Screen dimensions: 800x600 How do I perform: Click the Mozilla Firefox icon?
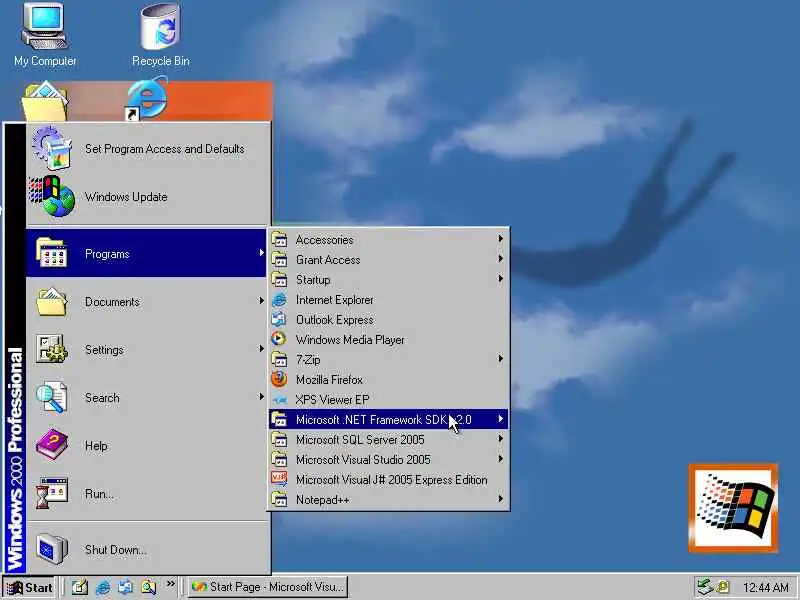pyautogui.click(x=279, y=379)
